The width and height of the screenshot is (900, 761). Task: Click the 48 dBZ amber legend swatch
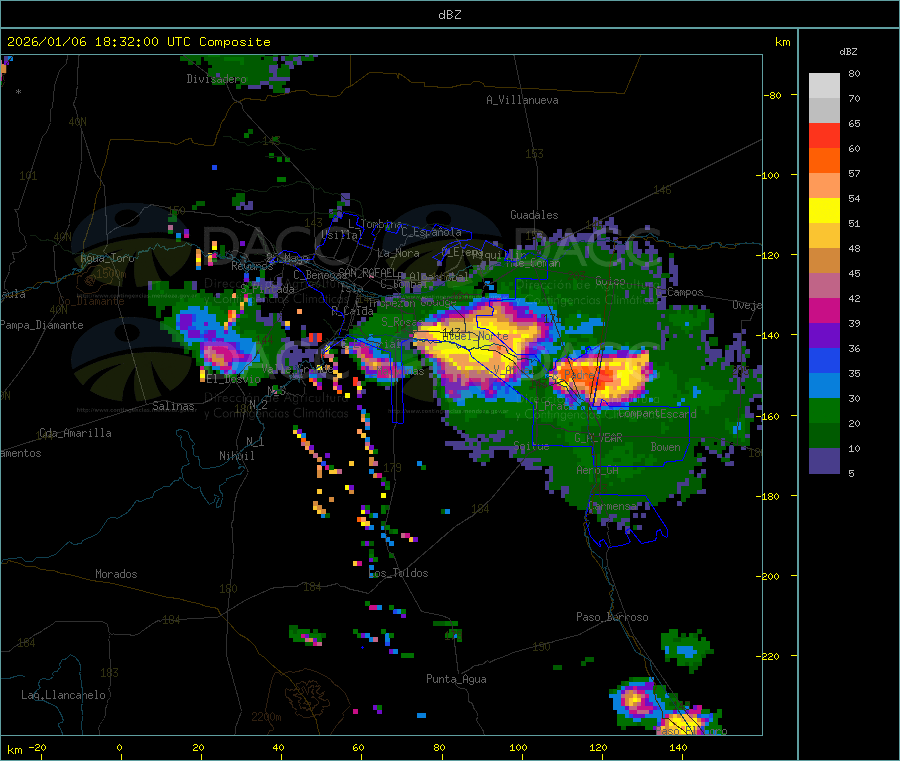coord(824,235)
